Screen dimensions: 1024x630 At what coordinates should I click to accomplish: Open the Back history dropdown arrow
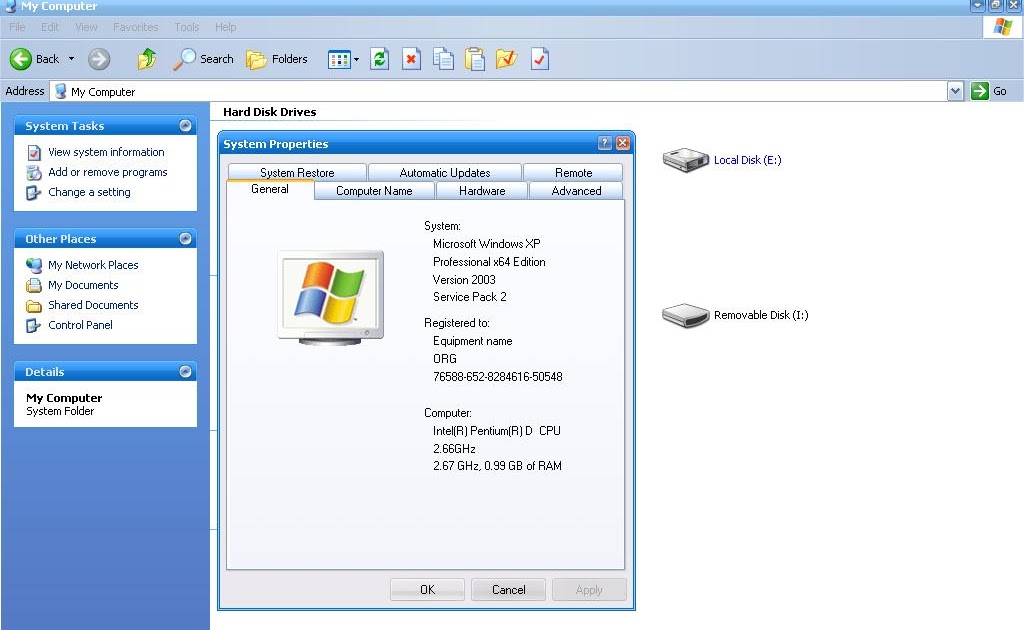71,59
